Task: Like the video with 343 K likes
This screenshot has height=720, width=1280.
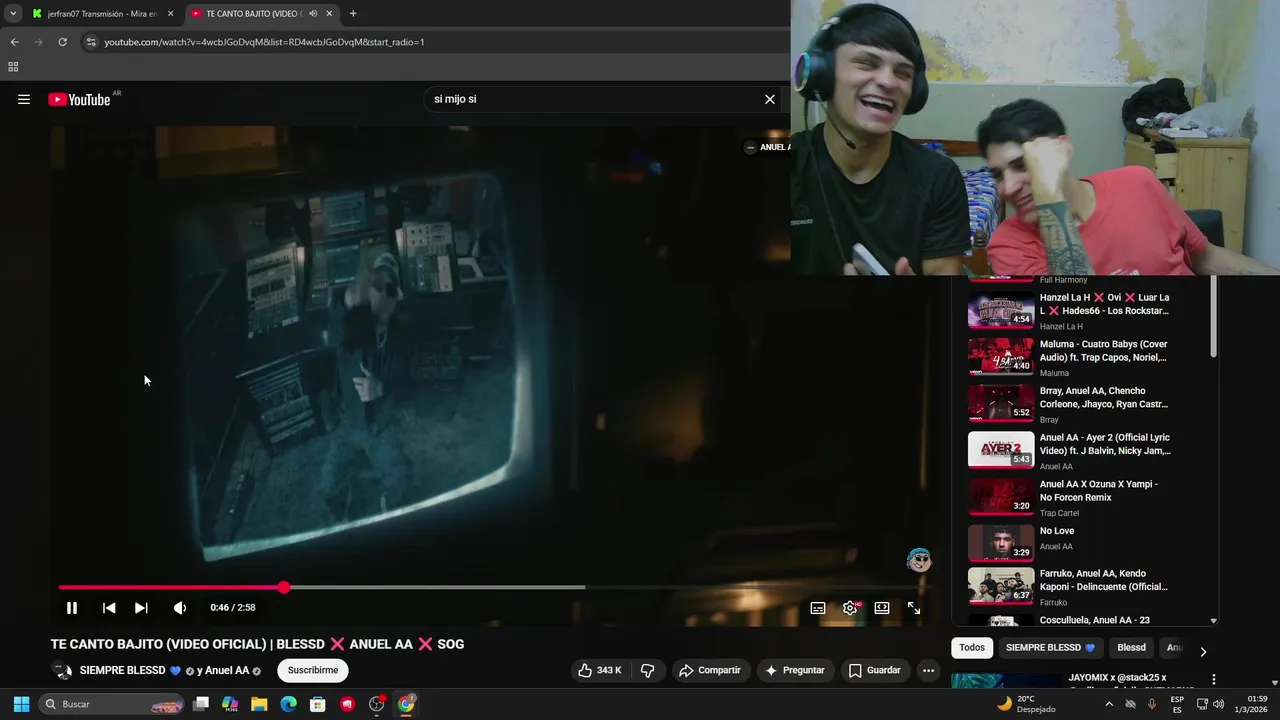Action: (600, 670)
